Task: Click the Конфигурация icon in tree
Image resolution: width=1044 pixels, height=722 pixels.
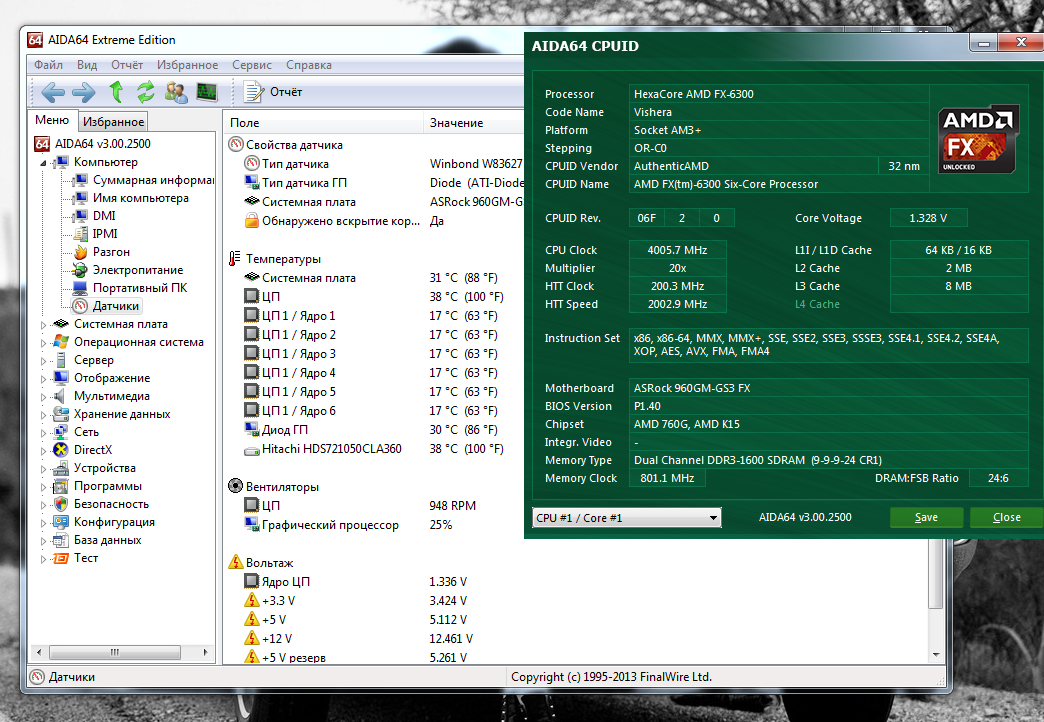Action: coord(61,522)
